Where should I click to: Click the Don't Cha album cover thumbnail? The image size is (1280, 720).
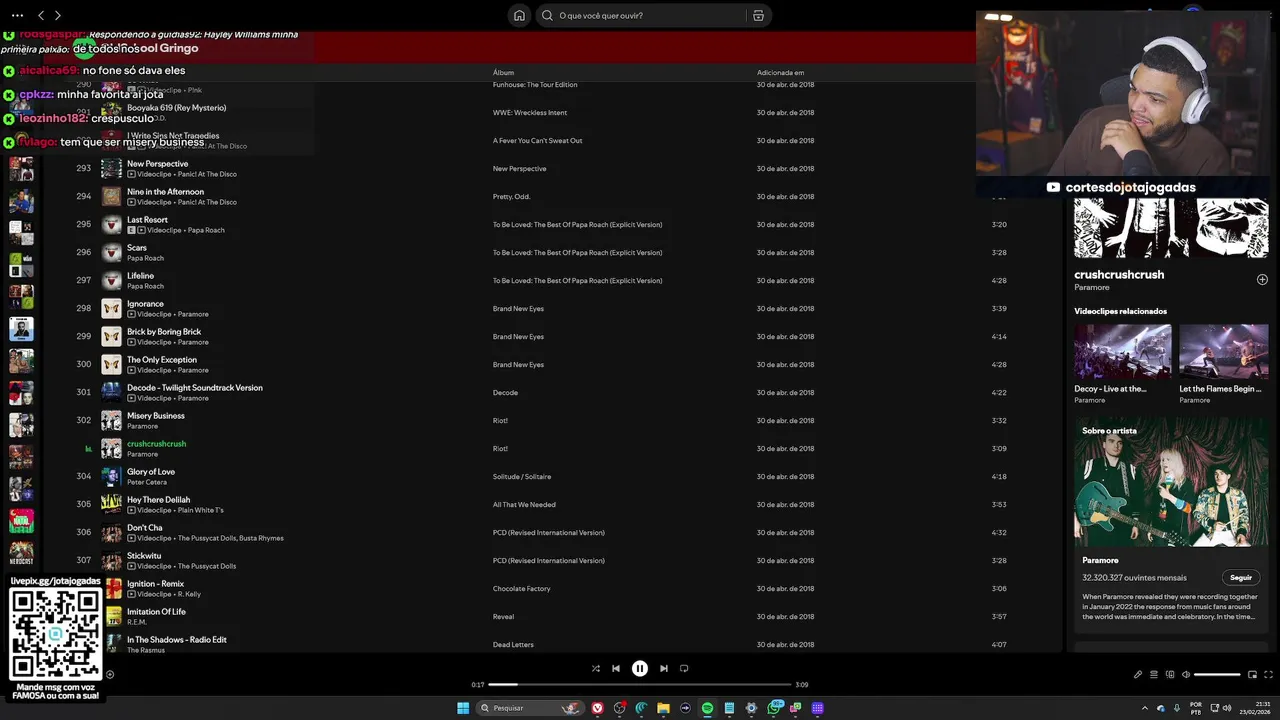click(111, 532)
